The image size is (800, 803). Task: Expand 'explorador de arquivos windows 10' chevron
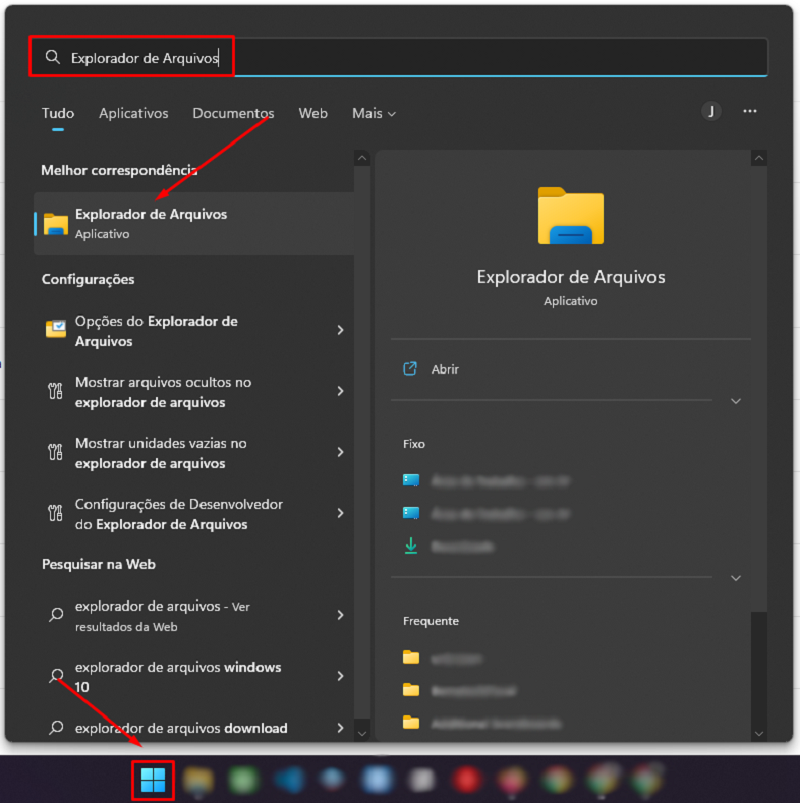(341, 676)
